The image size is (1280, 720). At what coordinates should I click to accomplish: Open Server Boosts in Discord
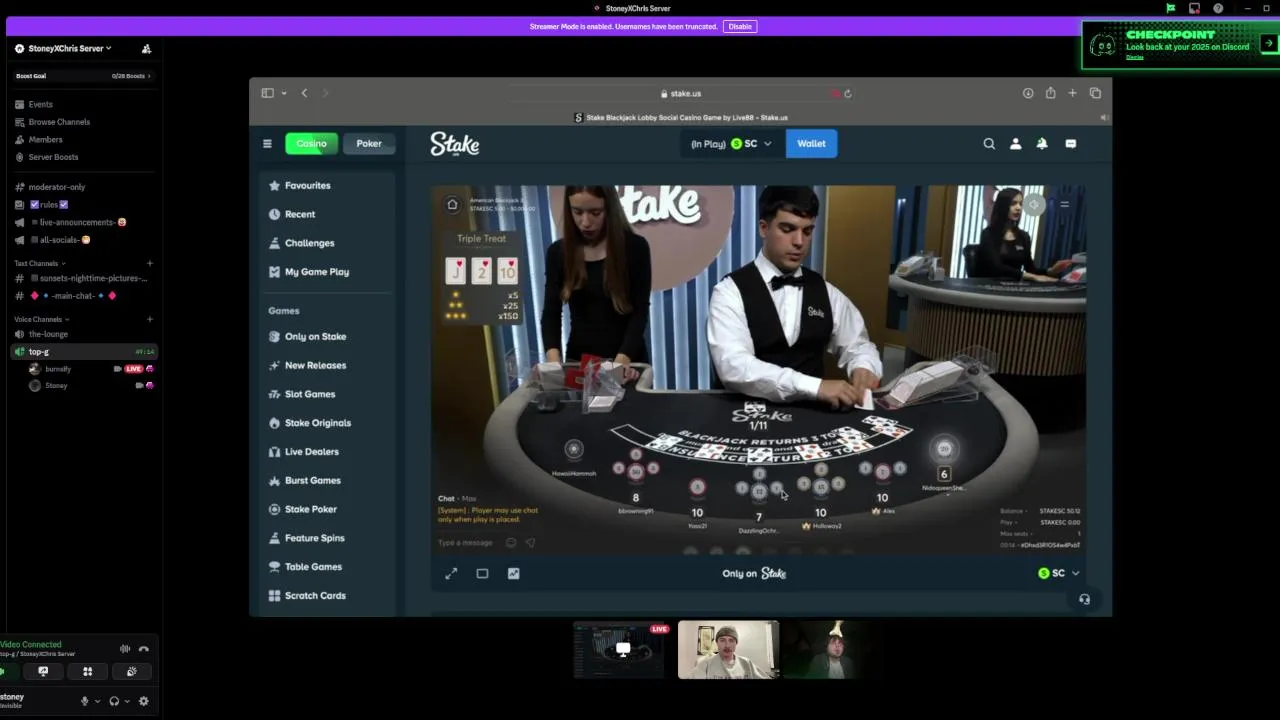53,157
